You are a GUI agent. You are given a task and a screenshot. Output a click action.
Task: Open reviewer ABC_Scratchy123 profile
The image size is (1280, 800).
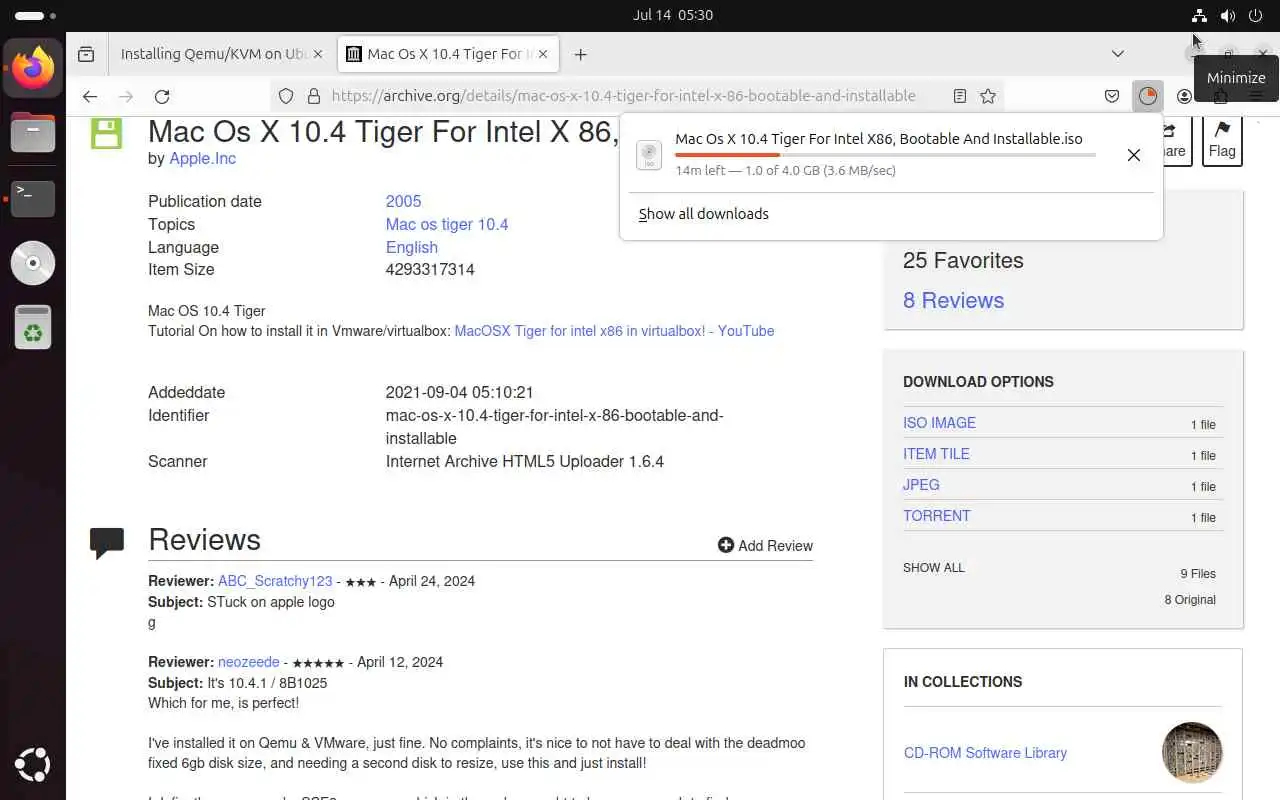pyautogui.click(x=275, y=581)
